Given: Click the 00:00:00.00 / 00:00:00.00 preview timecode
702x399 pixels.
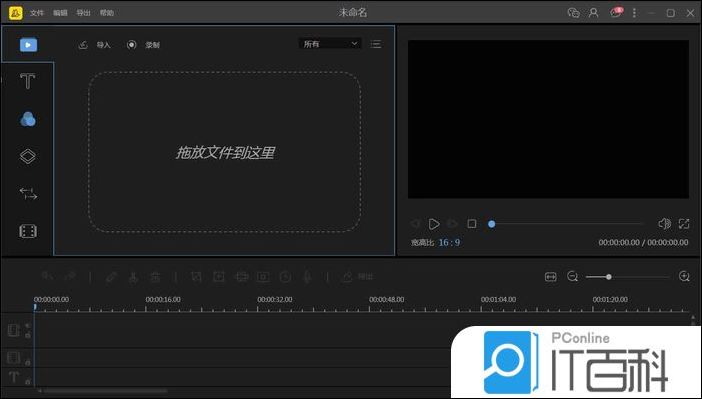Looking at the screenshot, I should (x=643, y=242).
